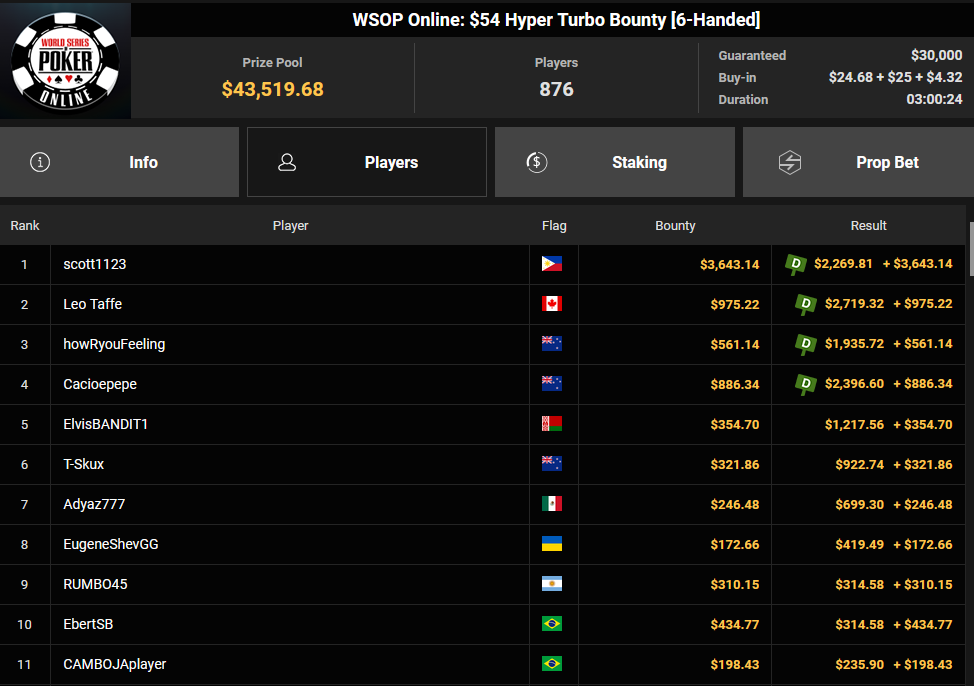
Task: Select player name ElvisBANDIT1
Action: coord(106,424)
